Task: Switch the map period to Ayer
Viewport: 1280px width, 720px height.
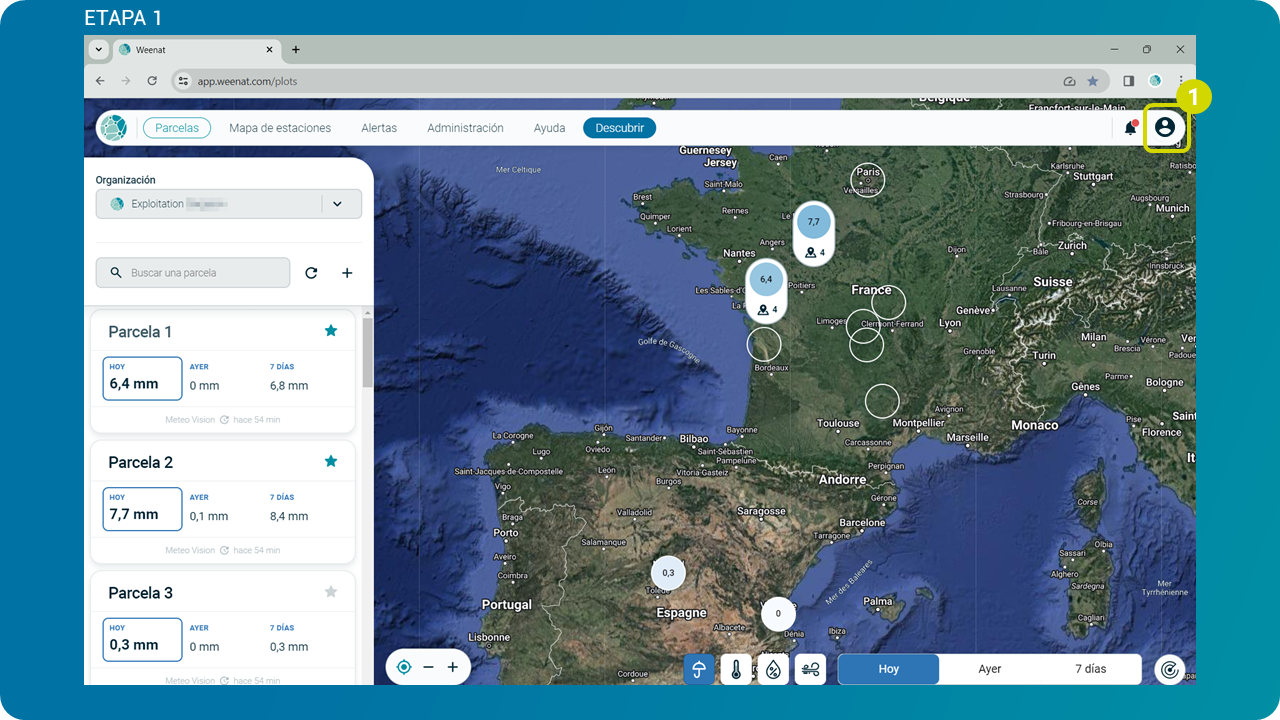Action: [990, 669]
